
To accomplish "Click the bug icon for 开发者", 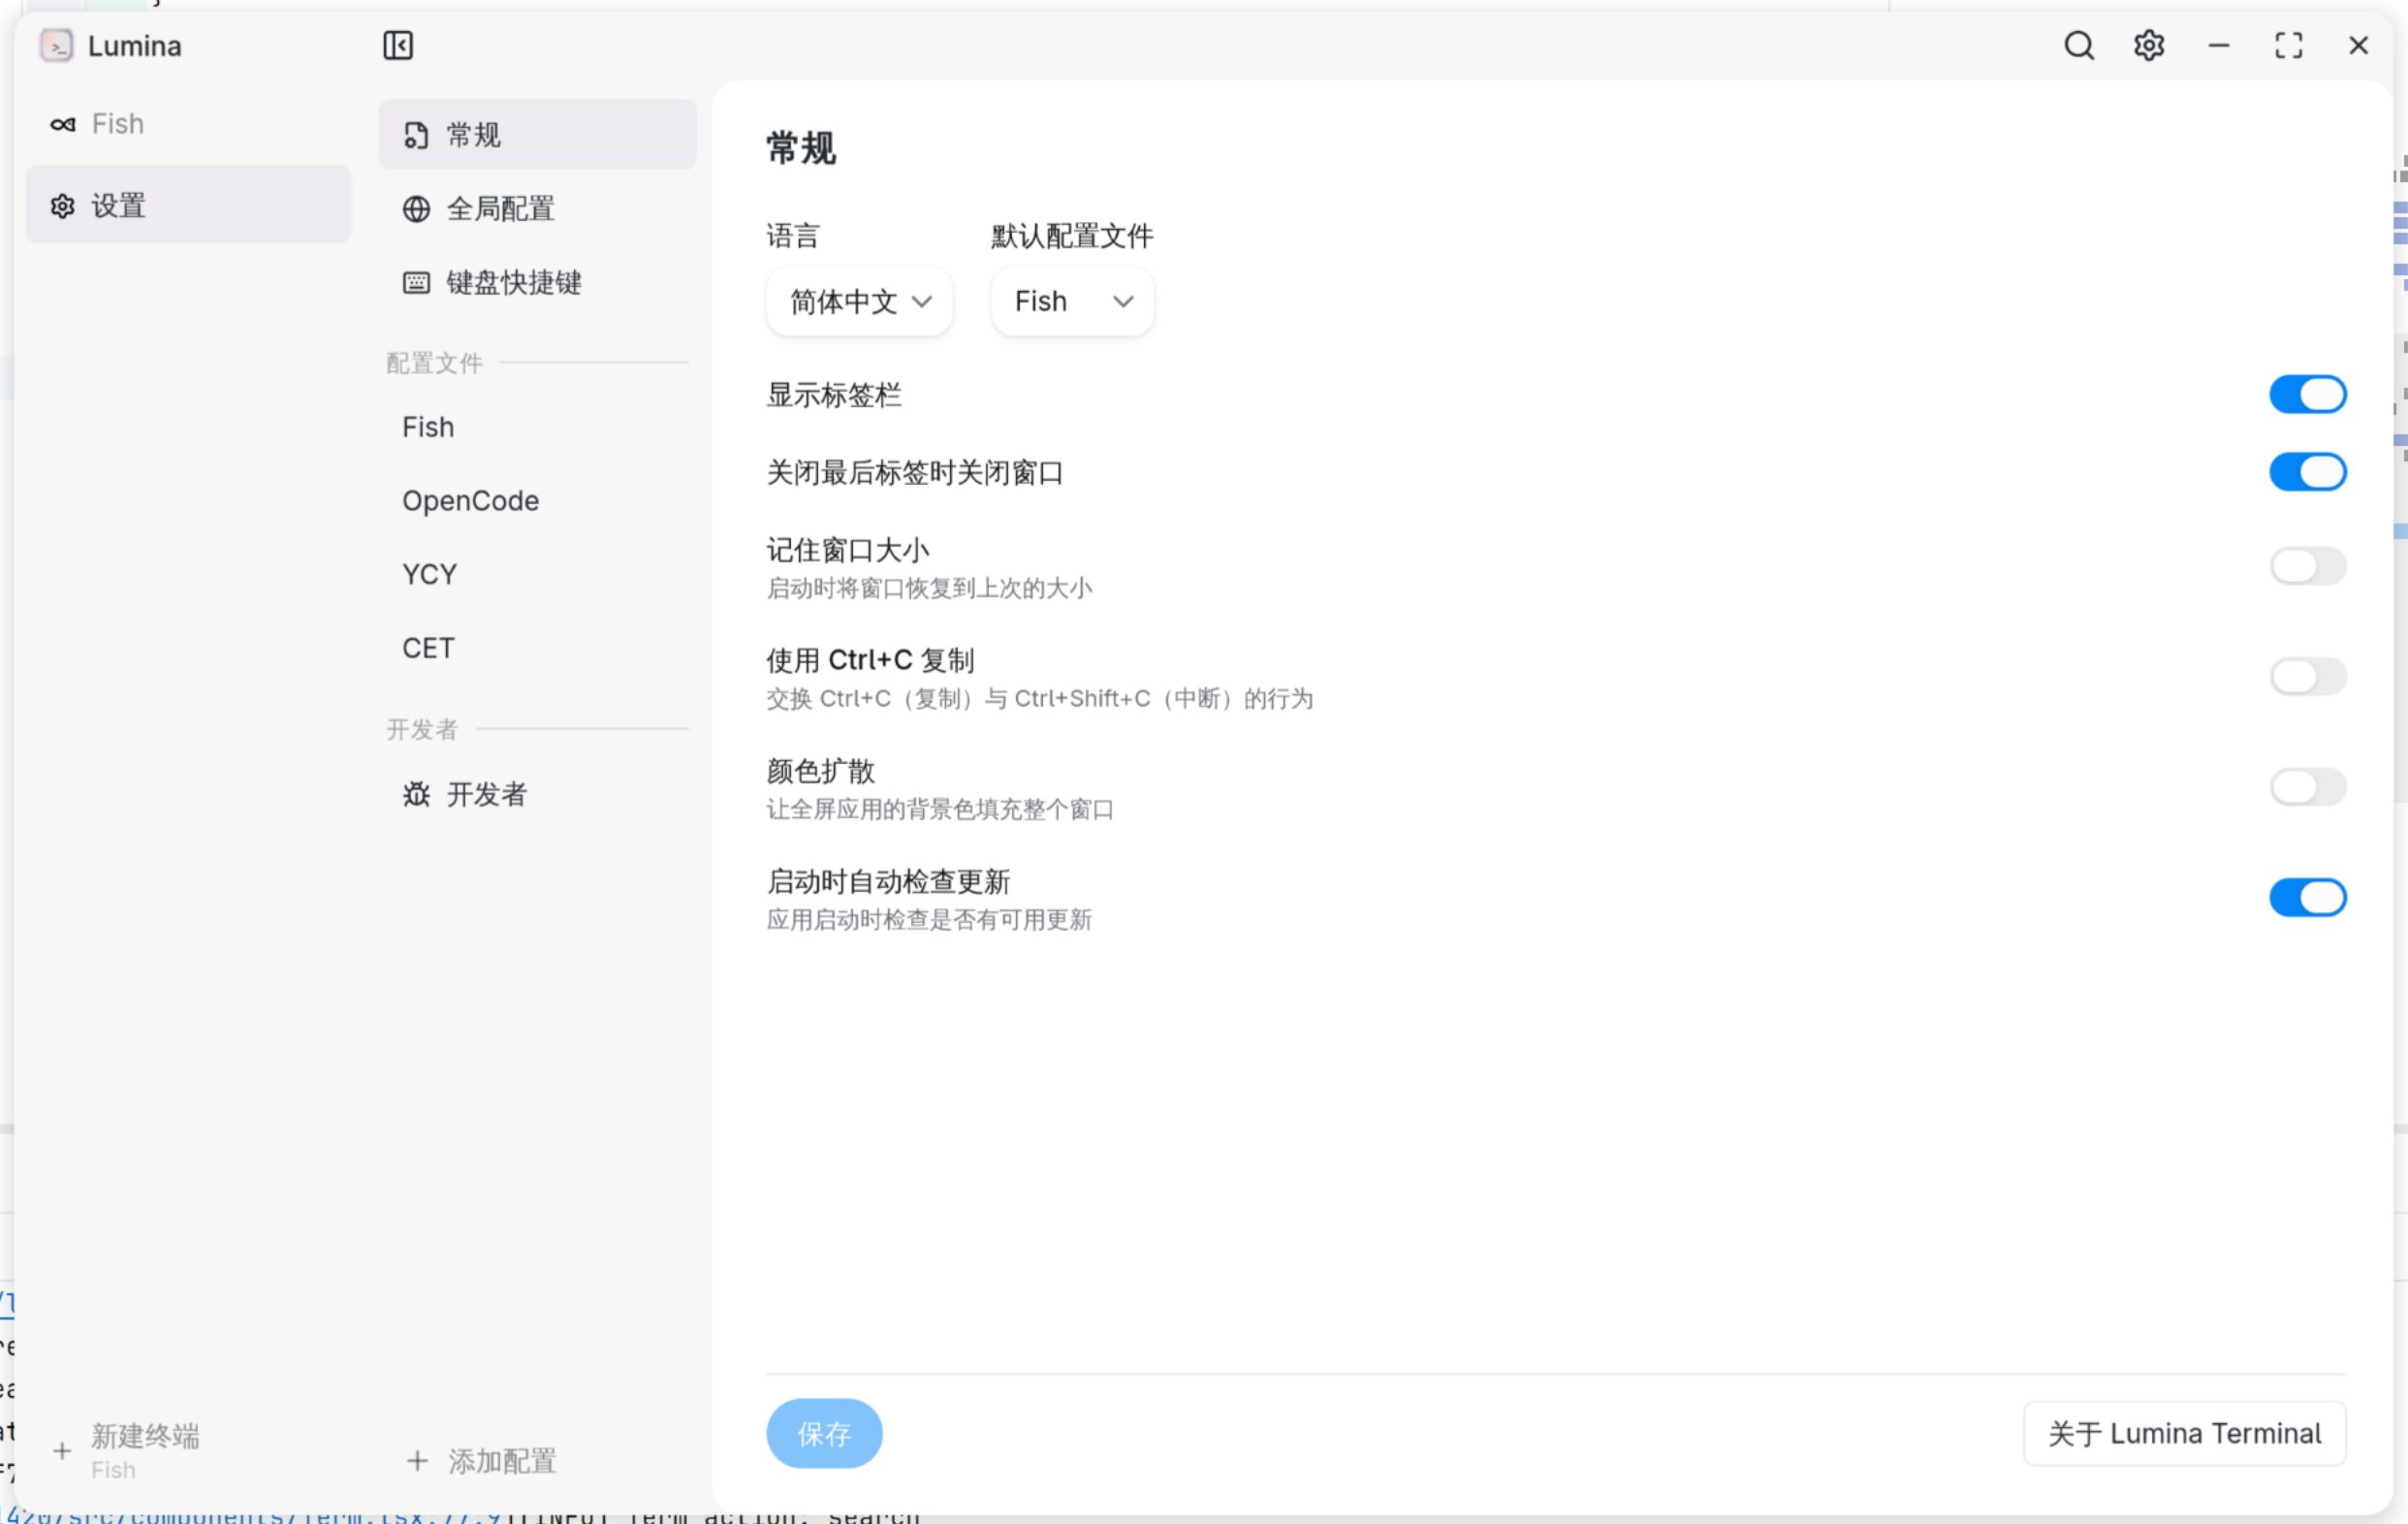I will tap(416, 795).
